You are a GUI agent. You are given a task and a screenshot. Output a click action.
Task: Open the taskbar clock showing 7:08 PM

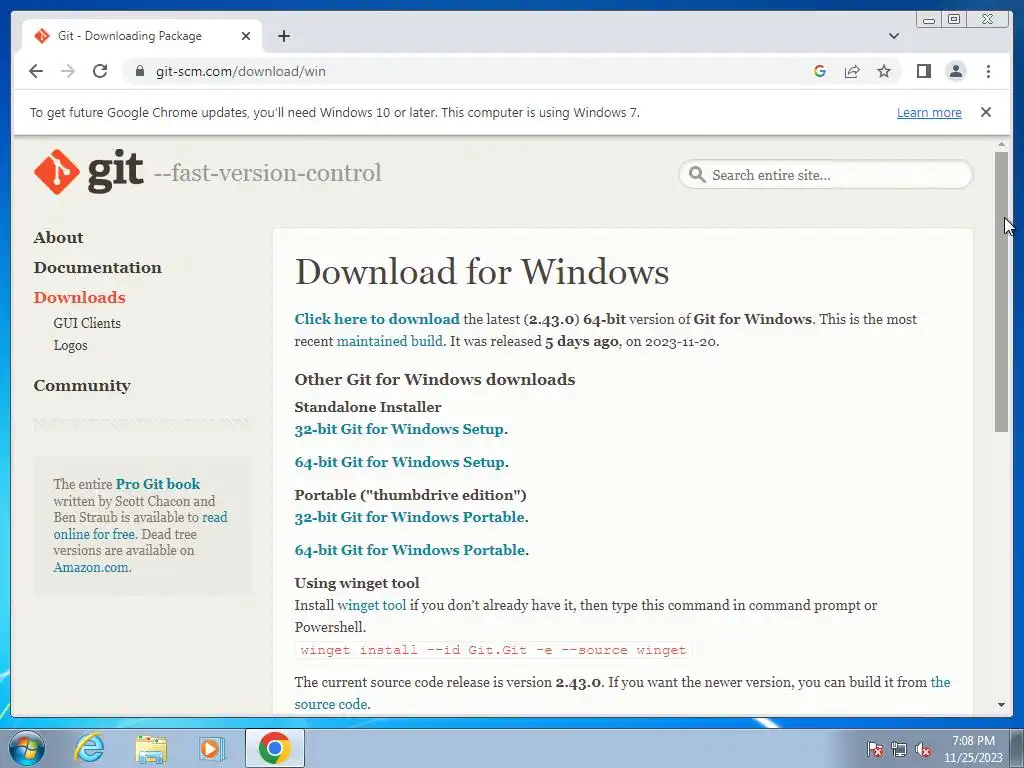click(x=972, y=749)
